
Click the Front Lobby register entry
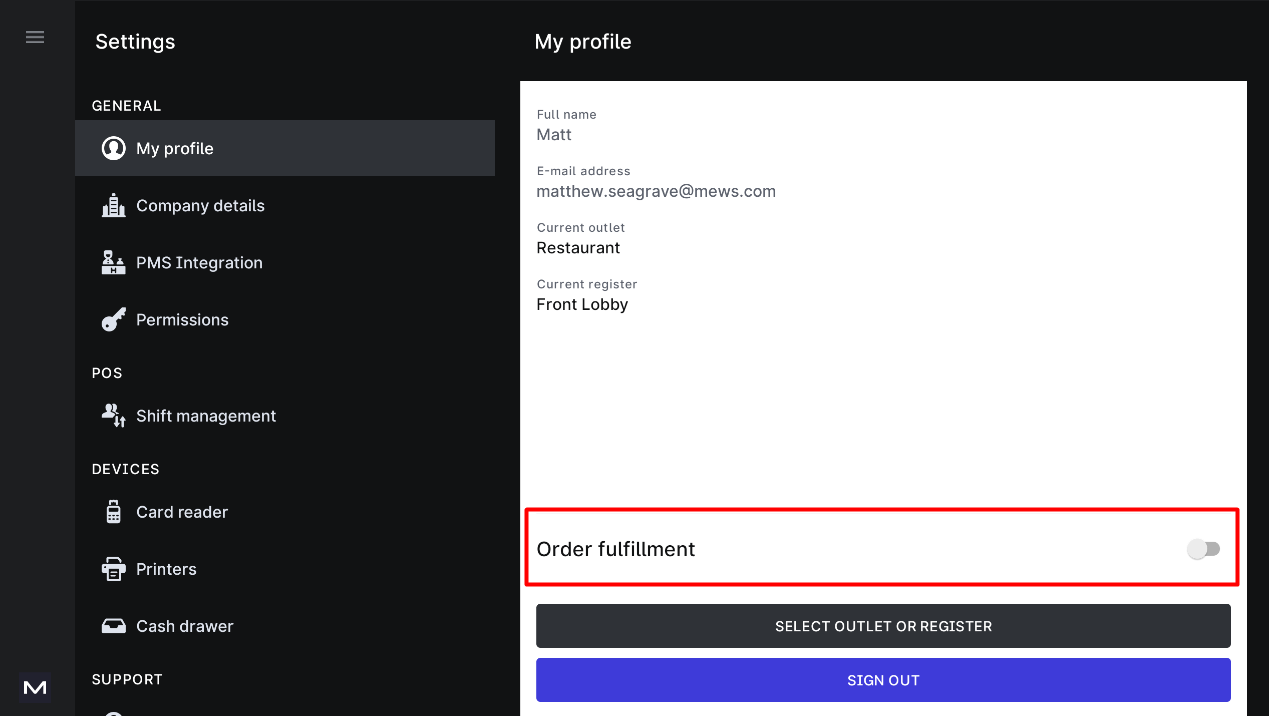582,304
